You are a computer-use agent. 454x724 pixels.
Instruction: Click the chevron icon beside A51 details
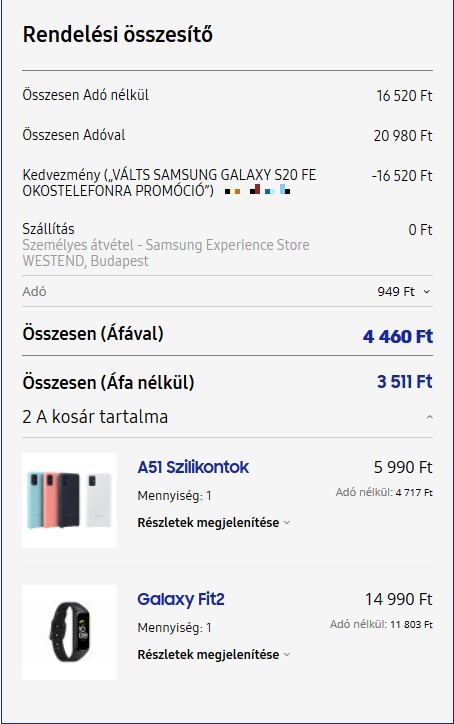[x=287, y=523]
